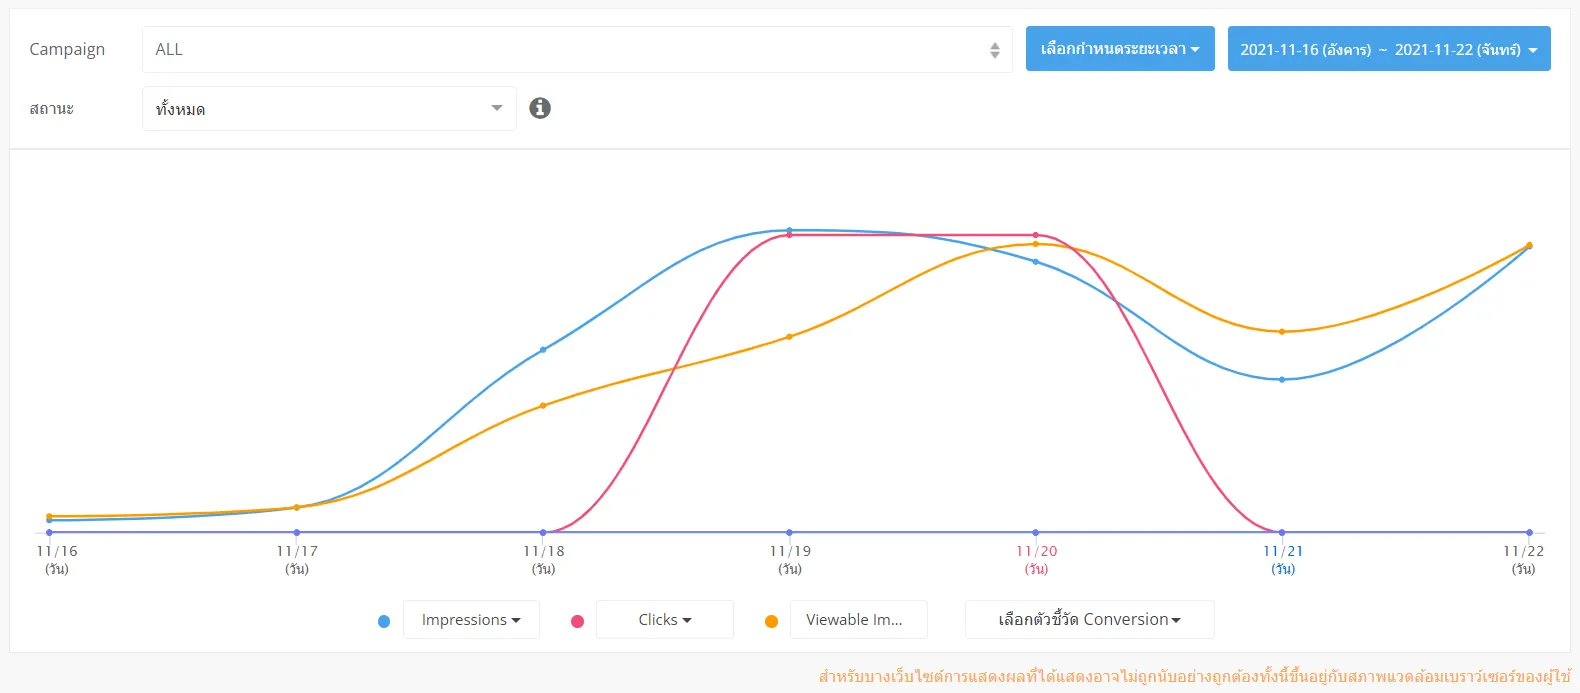
Task: Click the pink Clicks legend dot
Action: coord(577,621)
